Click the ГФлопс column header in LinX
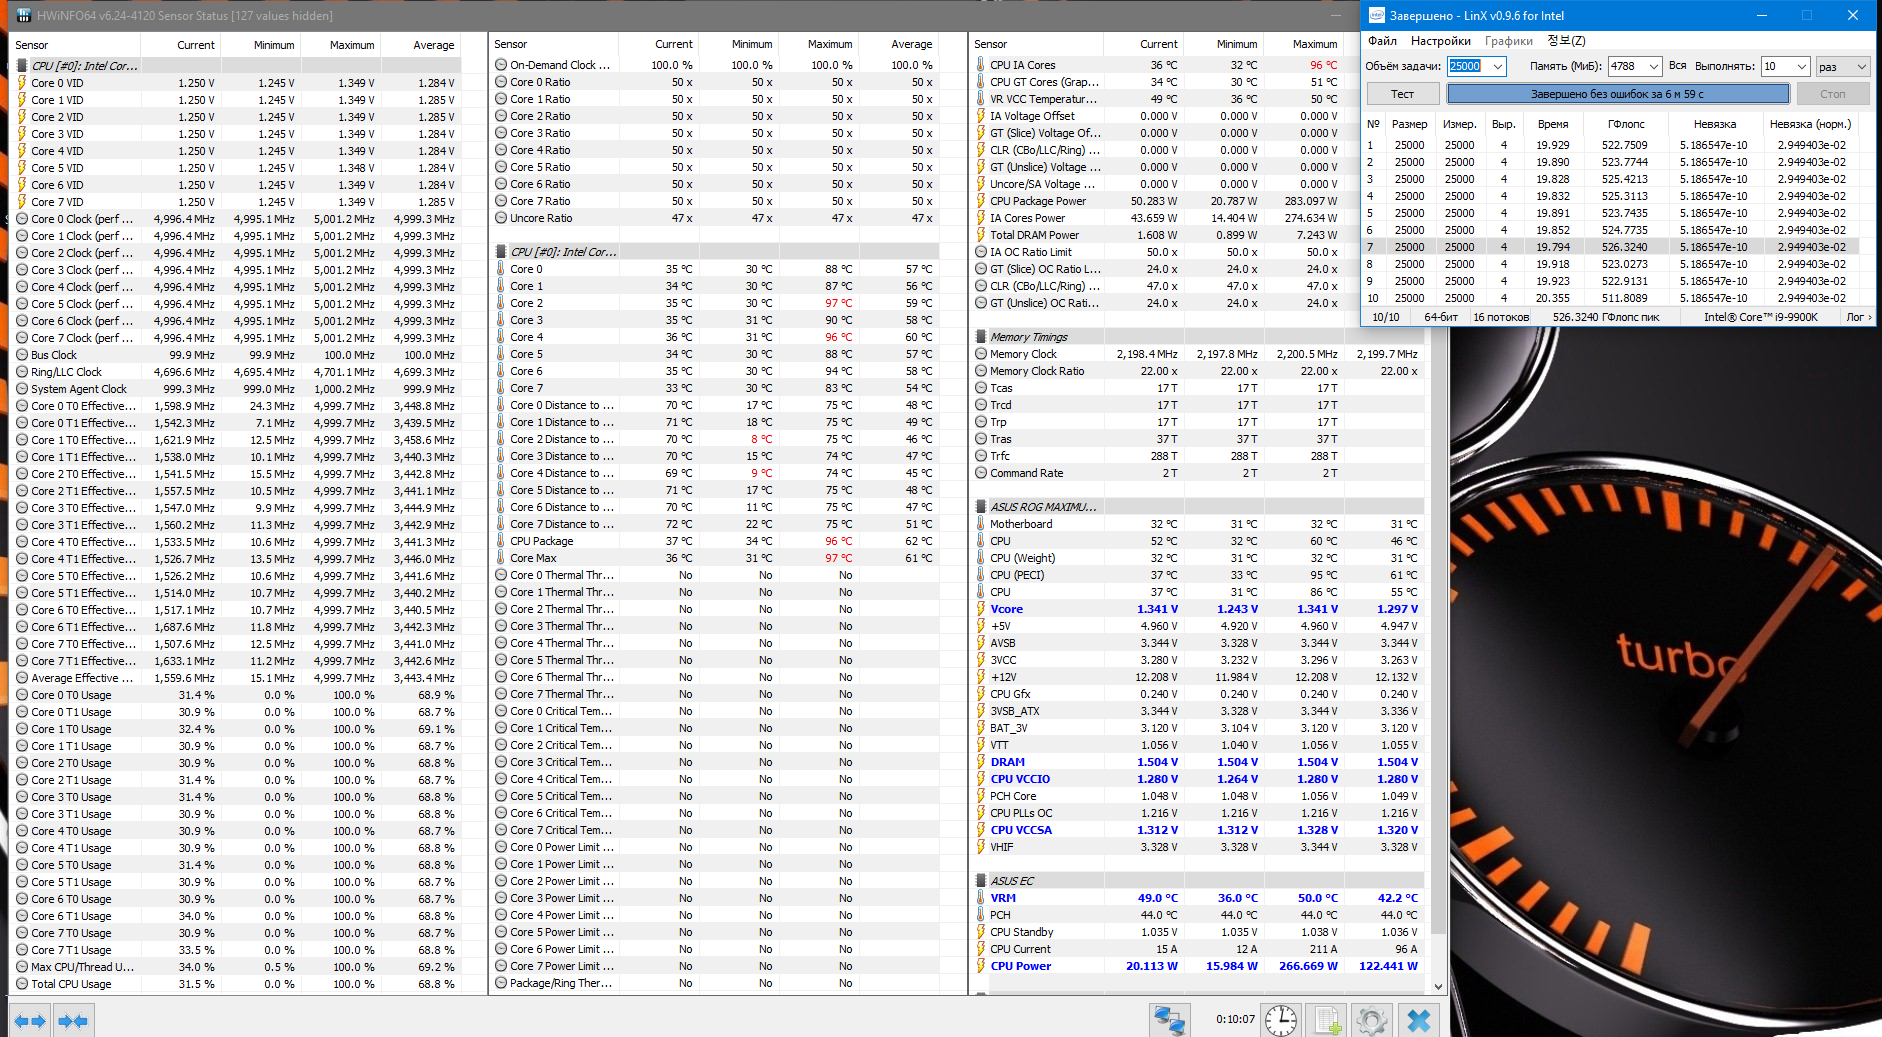Image resolution: width=1882 pixels, height=1037 pixels. (1626, 124)
